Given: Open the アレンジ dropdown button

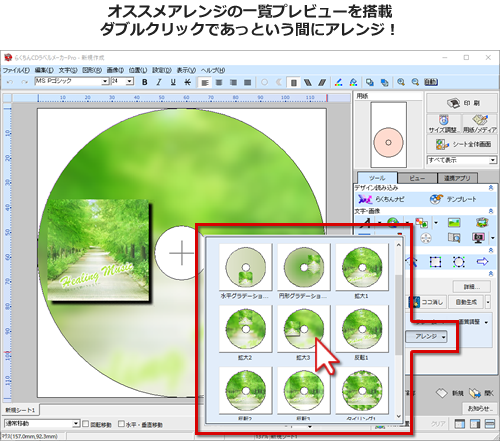Looking at the screenshot, I should tap(426, 337).
